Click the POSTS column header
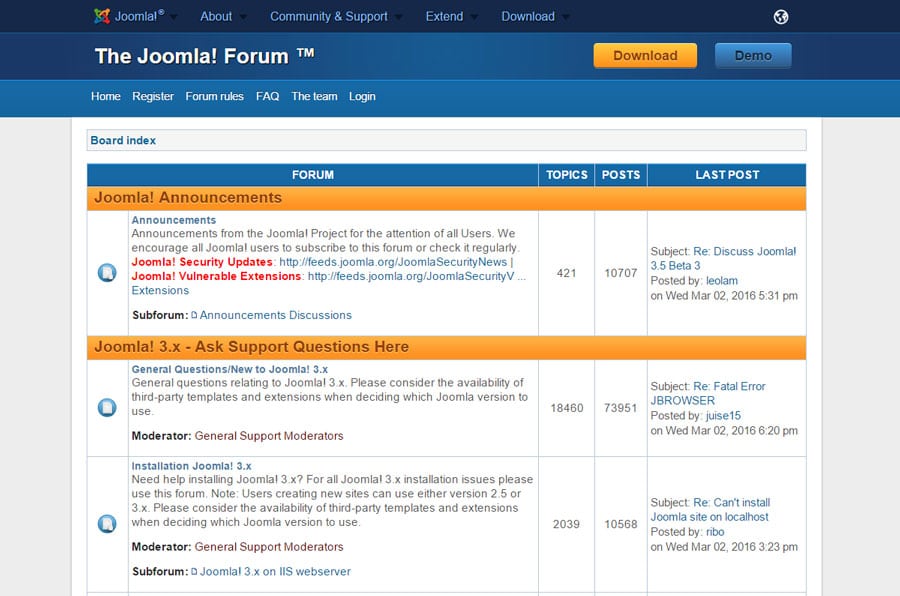The height and width of the screenshot is (596, 900). coord(620,175)
